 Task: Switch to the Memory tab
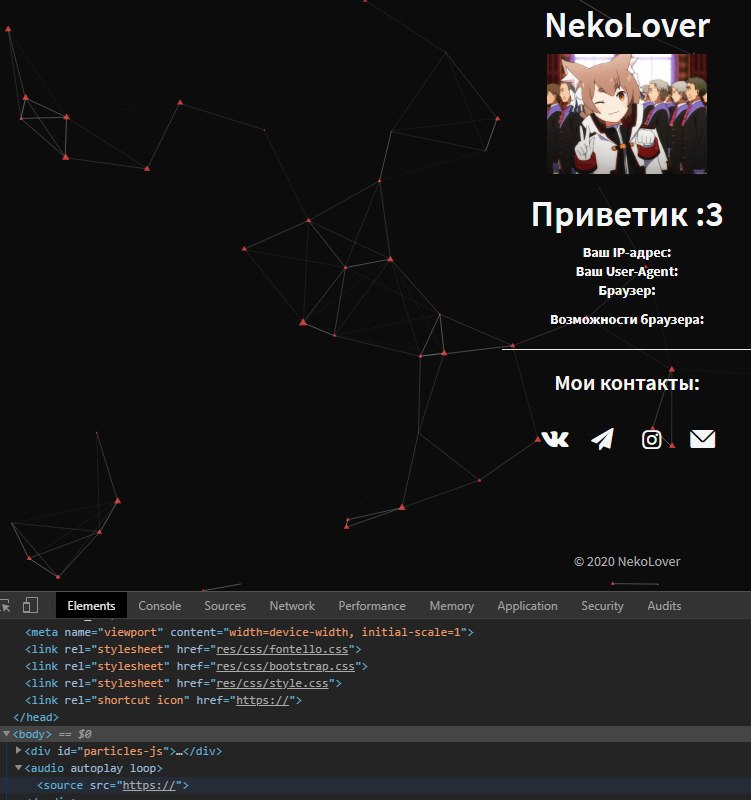point(452,606)
